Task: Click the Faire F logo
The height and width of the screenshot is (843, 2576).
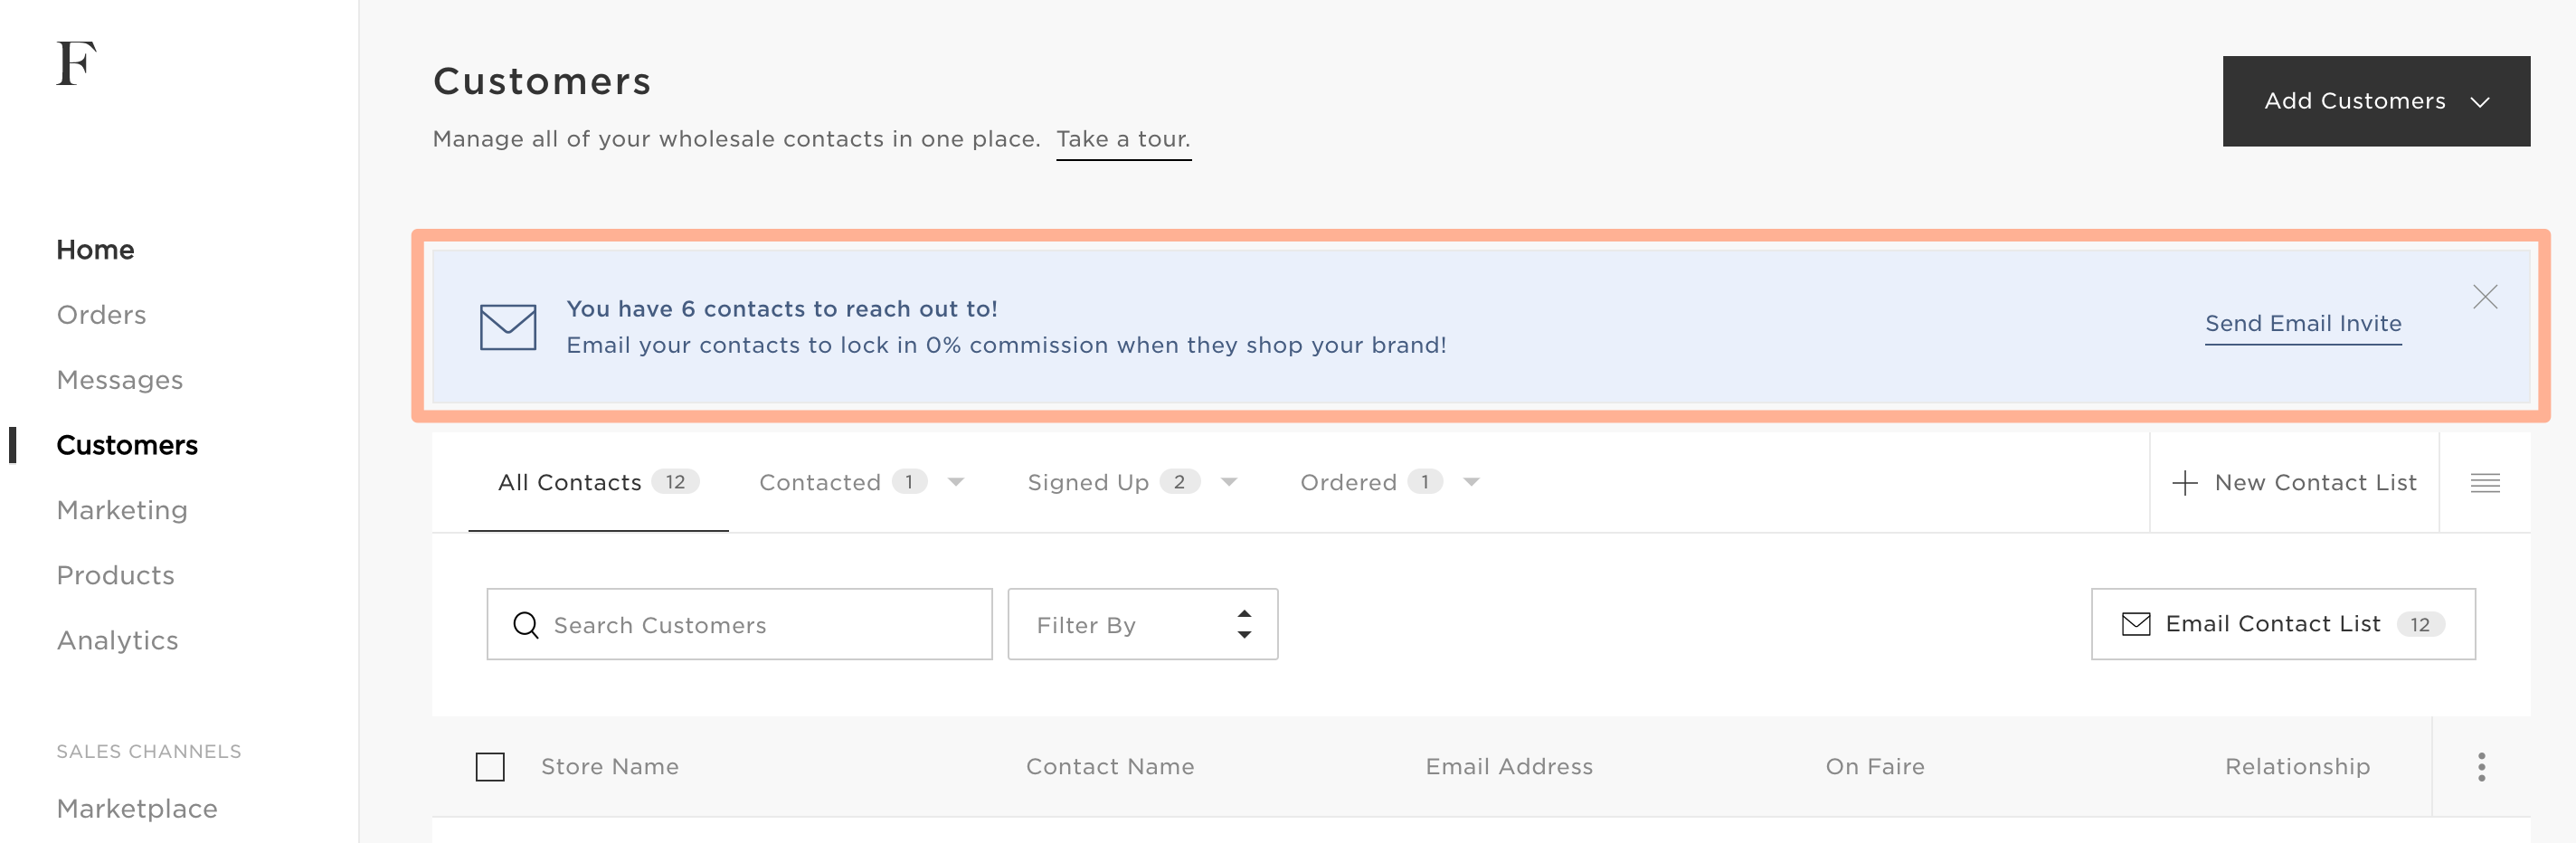Action: click(x=76, y=63)
